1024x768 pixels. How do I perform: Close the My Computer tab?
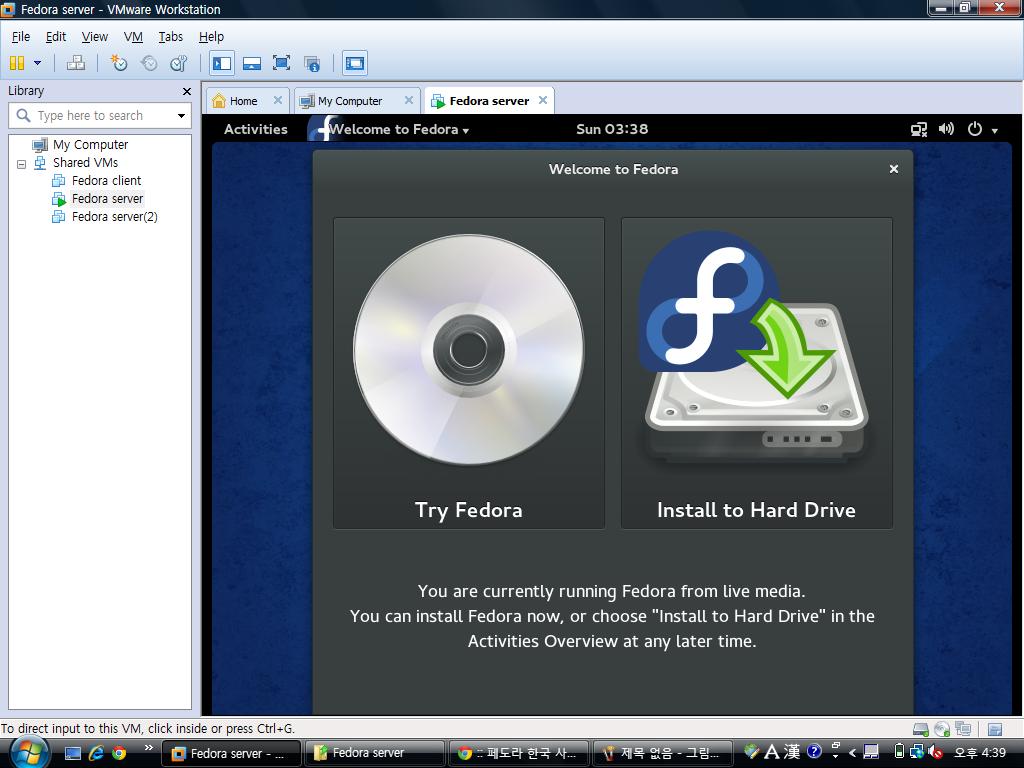point(409,101)
